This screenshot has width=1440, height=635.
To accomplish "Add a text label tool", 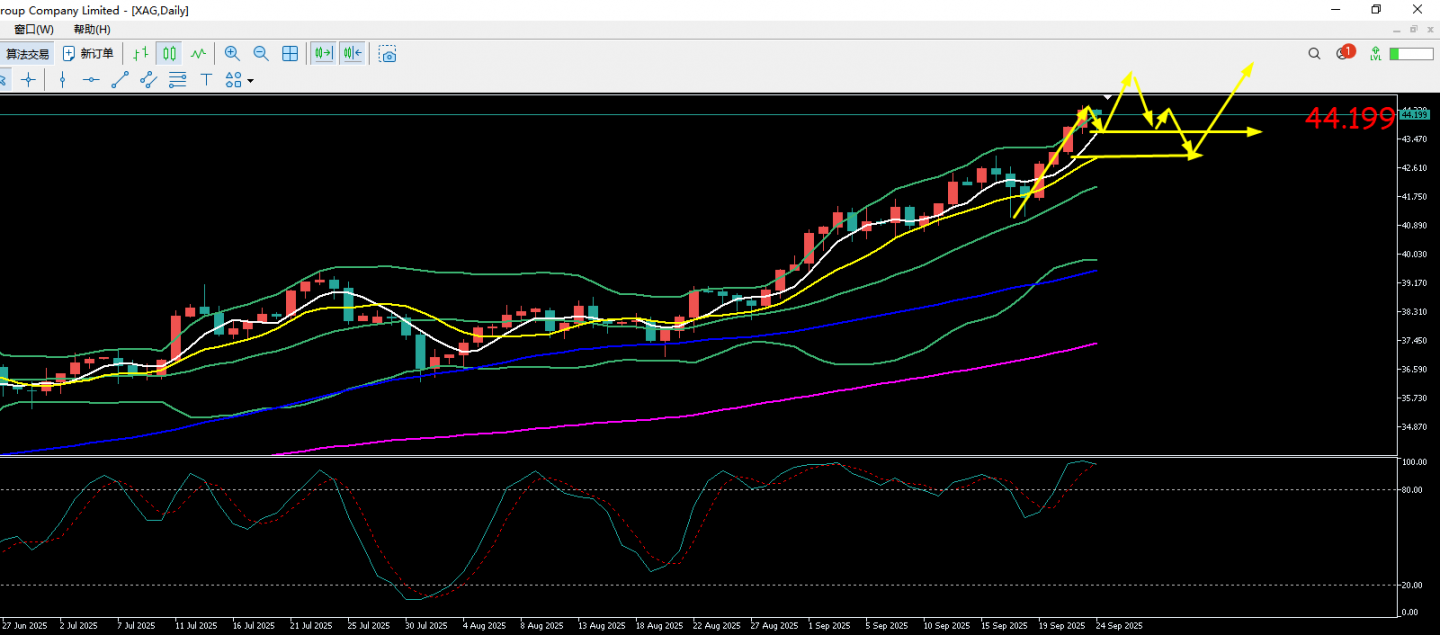I will (206, 80).
